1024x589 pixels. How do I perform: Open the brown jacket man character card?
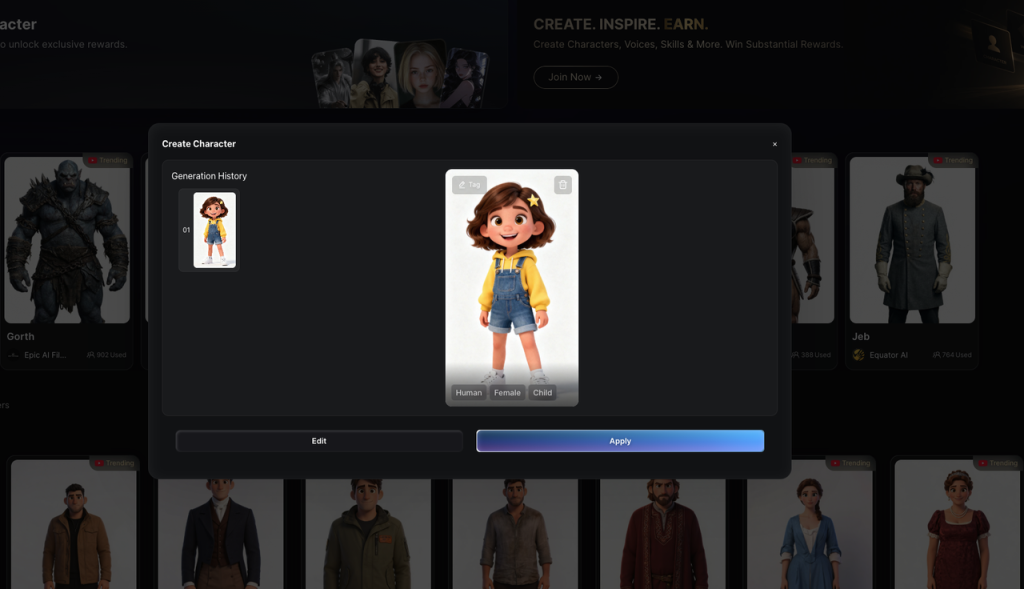point(74,523)
